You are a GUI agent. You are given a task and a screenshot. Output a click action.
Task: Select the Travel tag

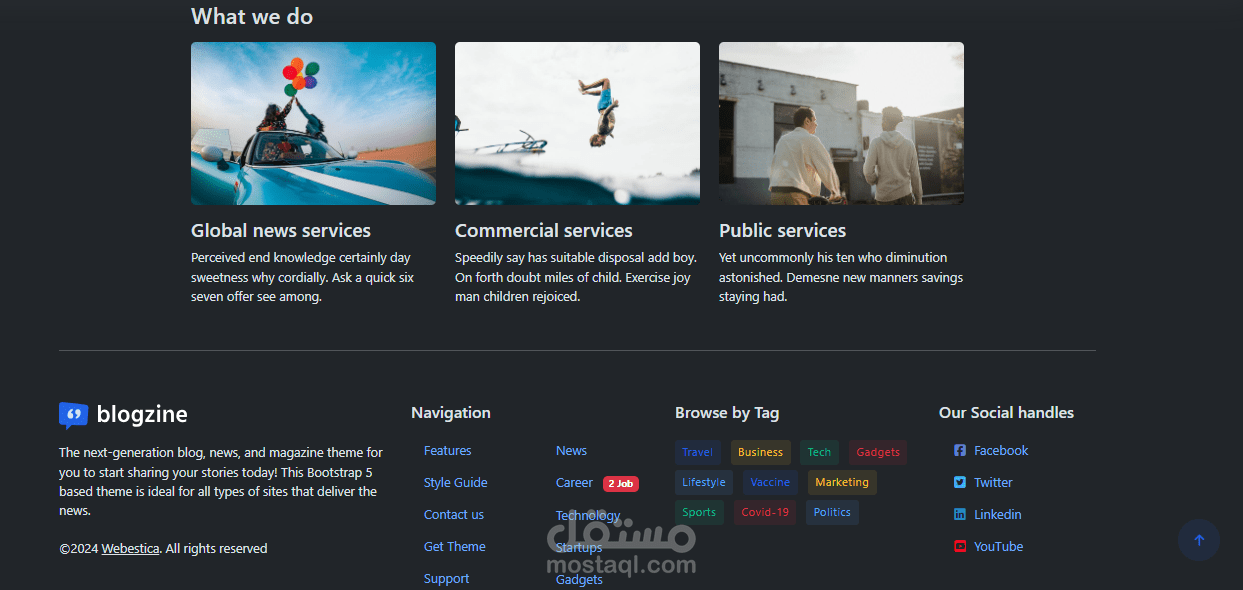697,451
